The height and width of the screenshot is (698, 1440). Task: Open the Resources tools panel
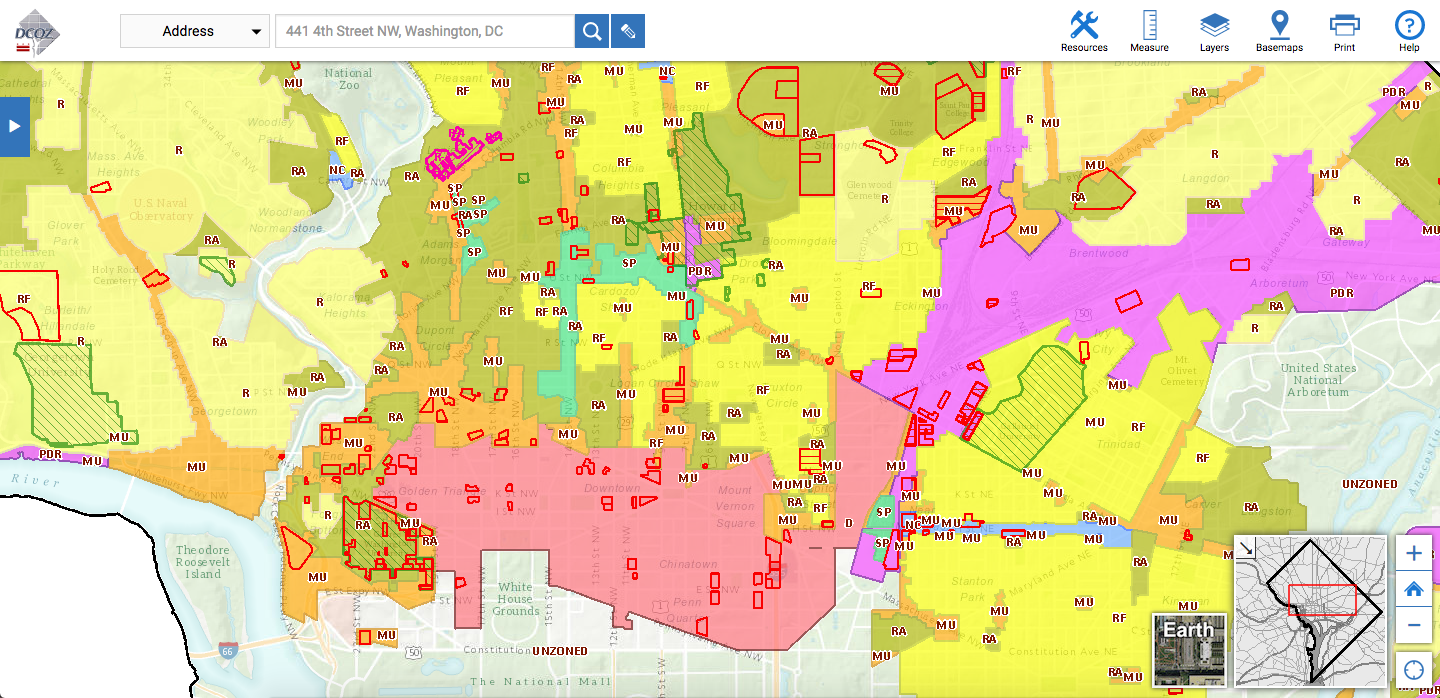click(1084, 30)
